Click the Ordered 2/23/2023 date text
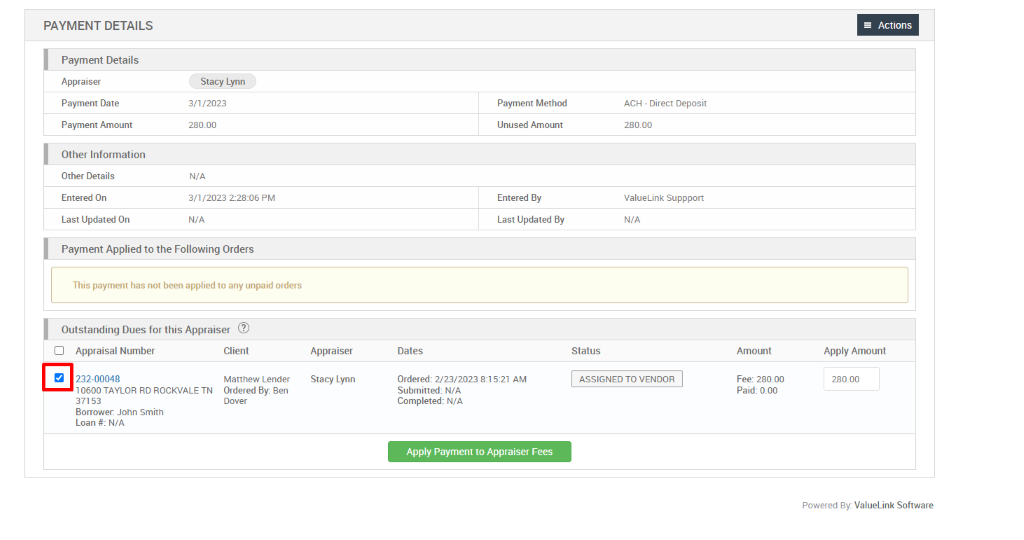The height and width of the screenshot is (540, 1024). pyautogui.click(x=462, y=379)
